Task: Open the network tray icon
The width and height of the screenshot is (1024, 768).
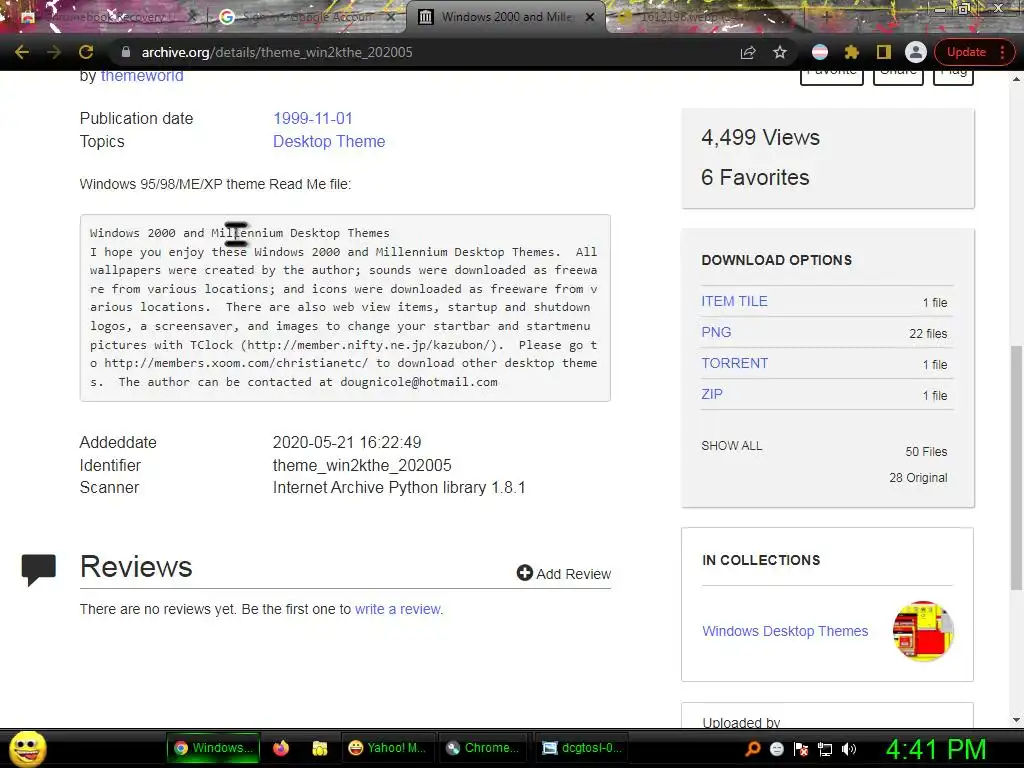Action: (x=825, y=748)
